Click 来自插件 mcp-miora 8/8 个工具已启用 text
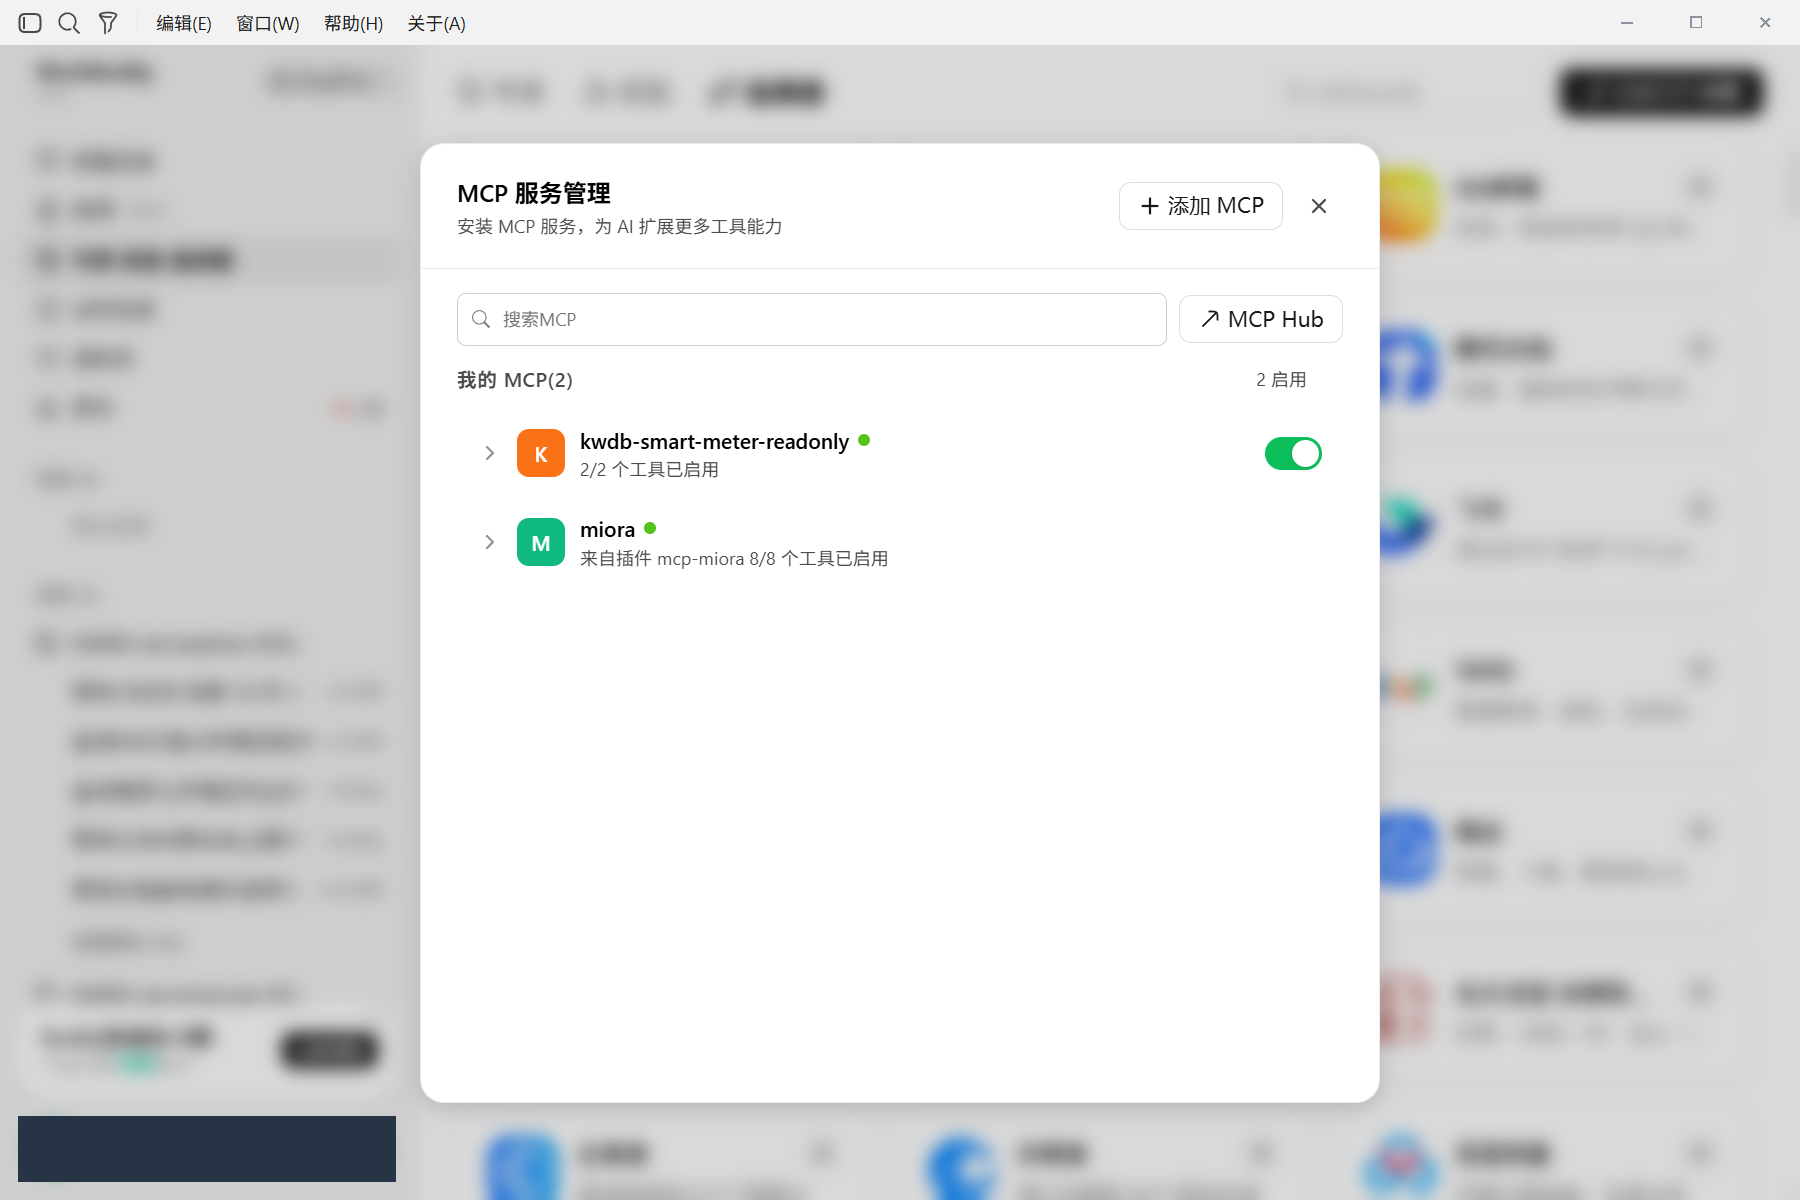Viewport: 1800px width, 1200px height. (734, 558)
